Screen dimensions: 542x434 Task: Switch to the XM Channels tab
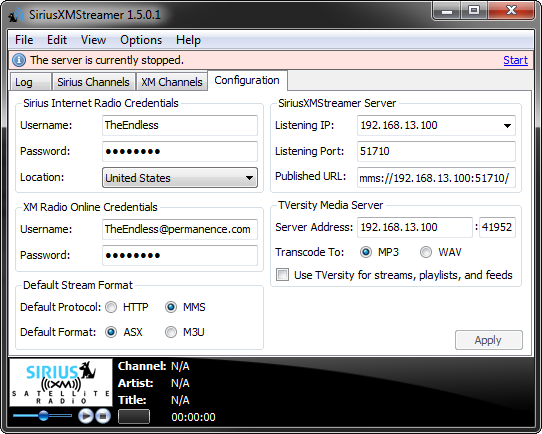coord(172,82)
